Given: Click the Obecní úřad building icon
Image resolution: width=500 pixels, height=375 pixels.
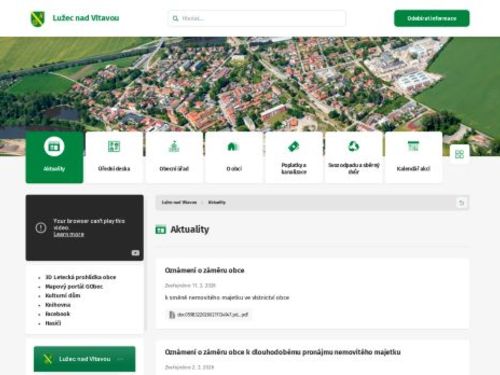Looking at the screenshot, I should (174, 146).
